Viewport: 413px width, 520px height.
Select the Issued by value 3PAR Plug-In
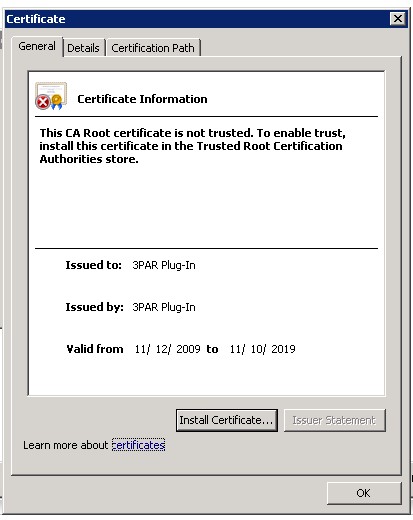point(164,307)
